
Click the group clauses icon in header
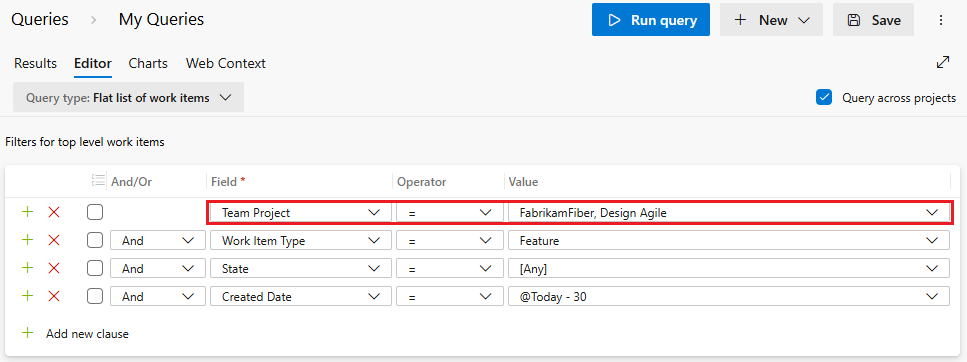tap(97, 180)
